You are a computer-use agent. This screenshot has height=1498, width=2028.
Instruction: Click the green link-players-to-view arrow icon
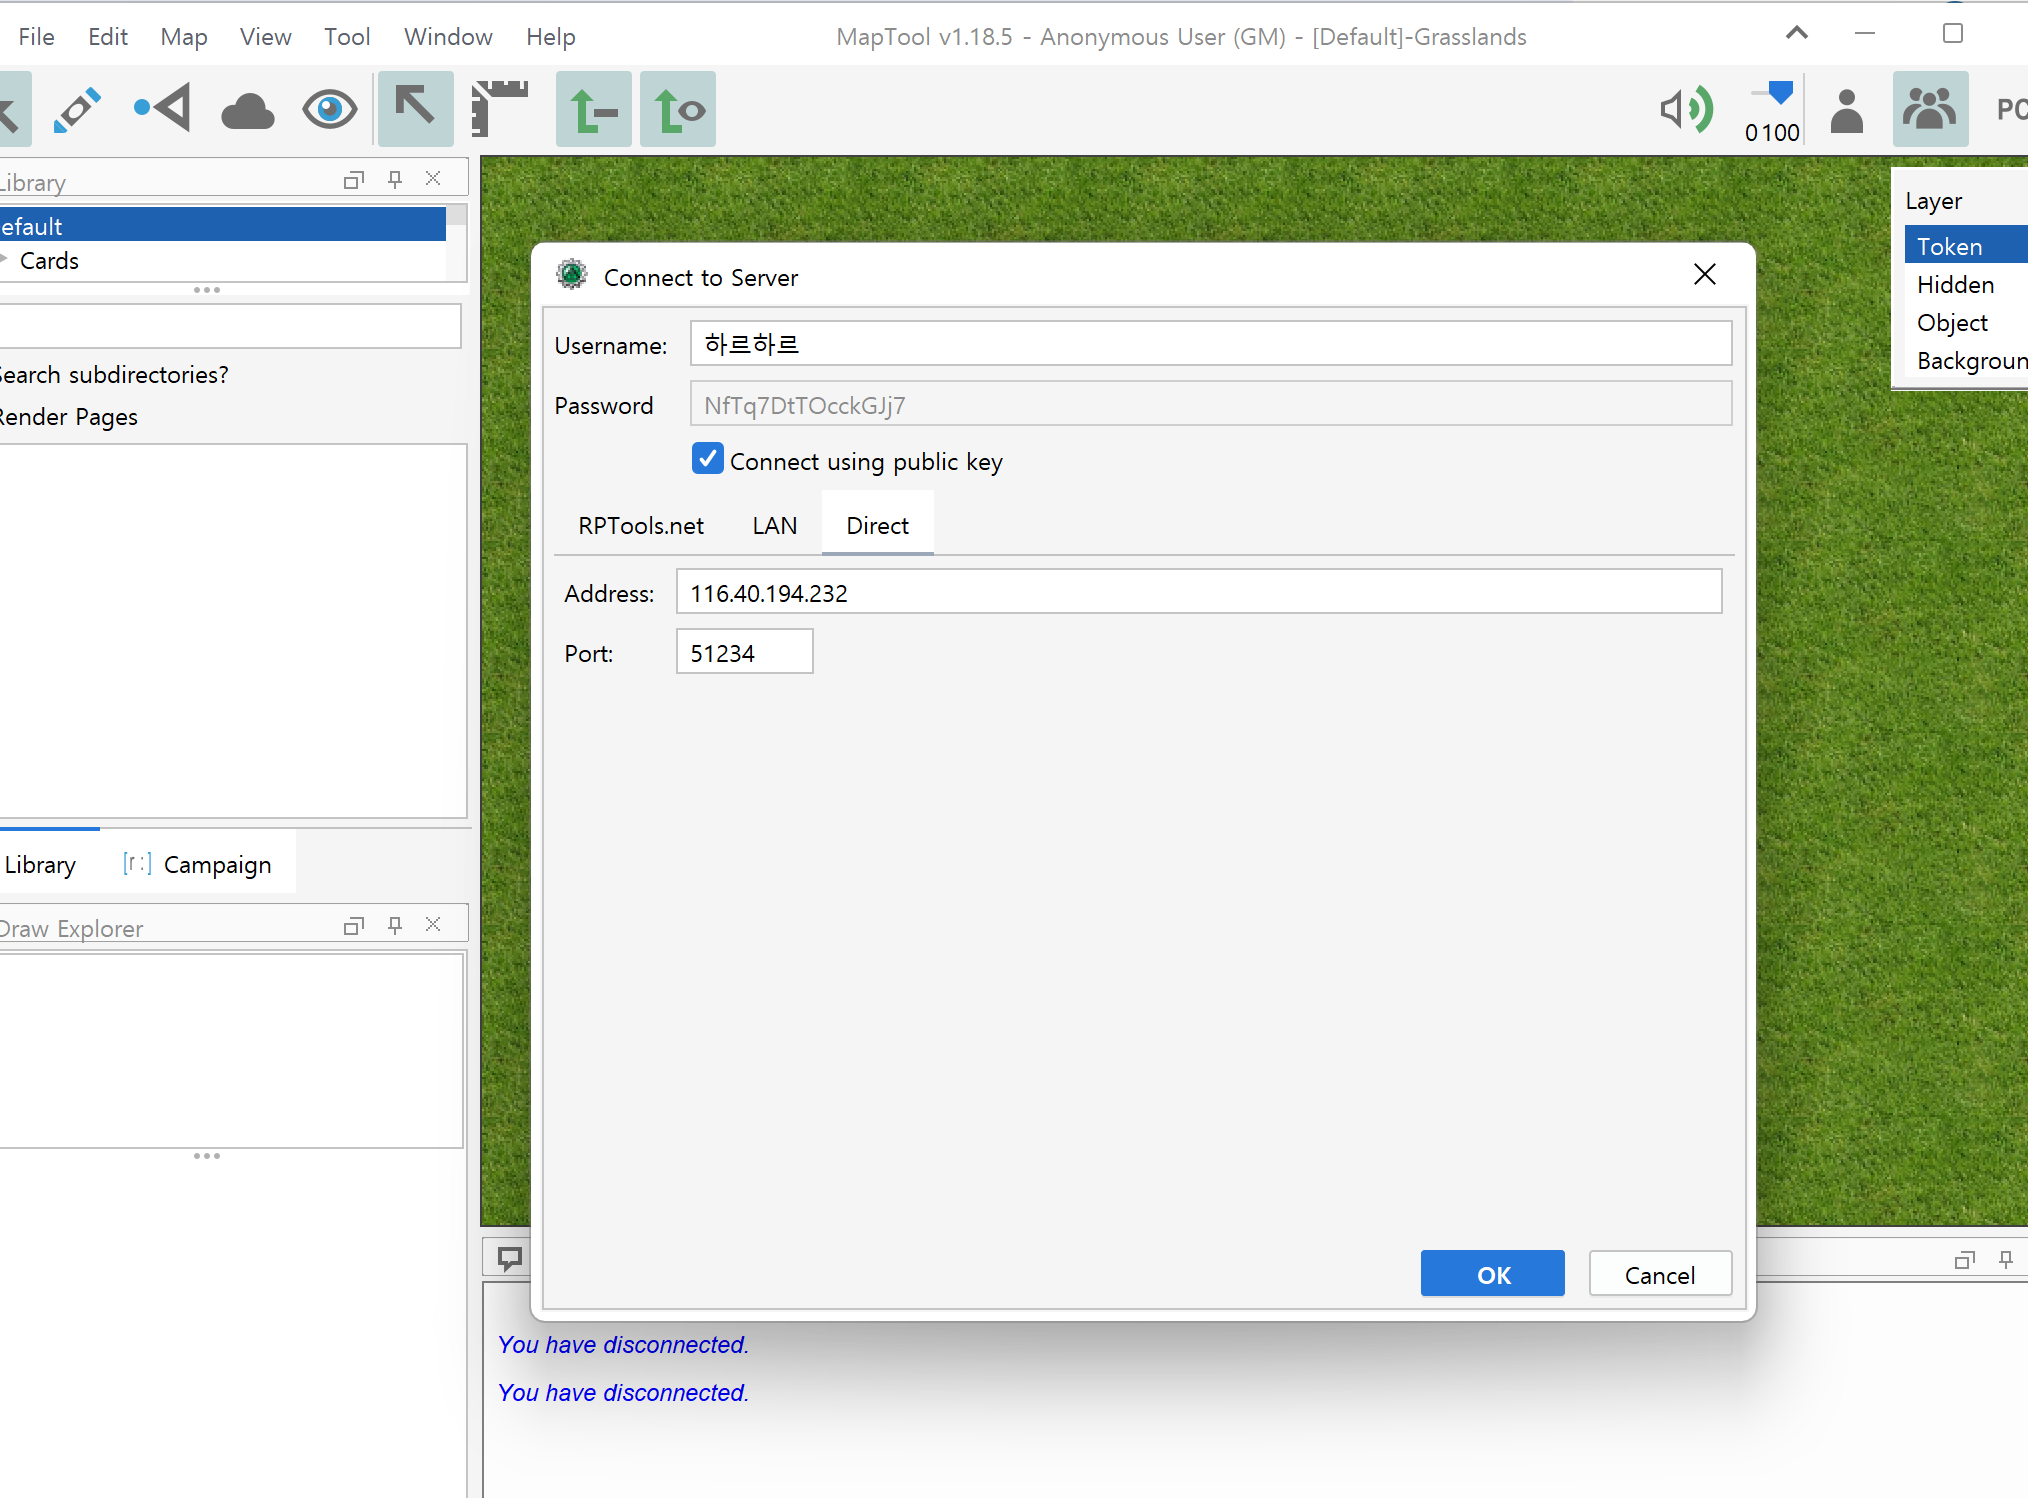click(594, 109)
